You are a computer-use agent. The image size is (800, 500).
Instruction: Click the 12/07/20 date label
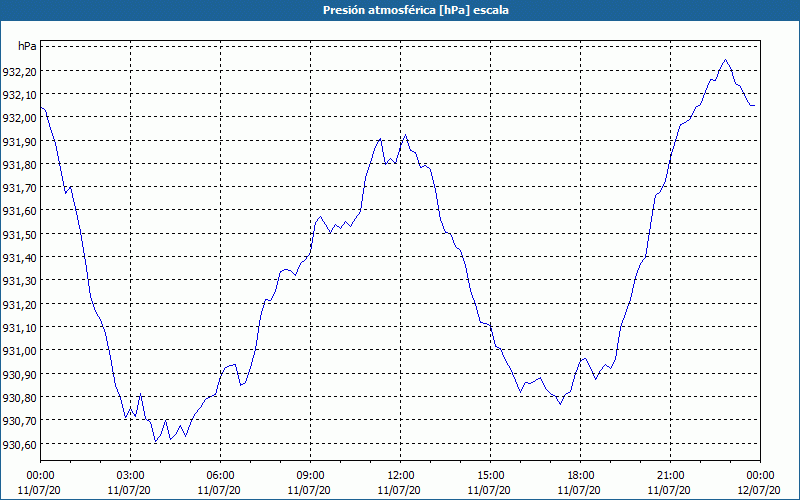coord(759,490)
